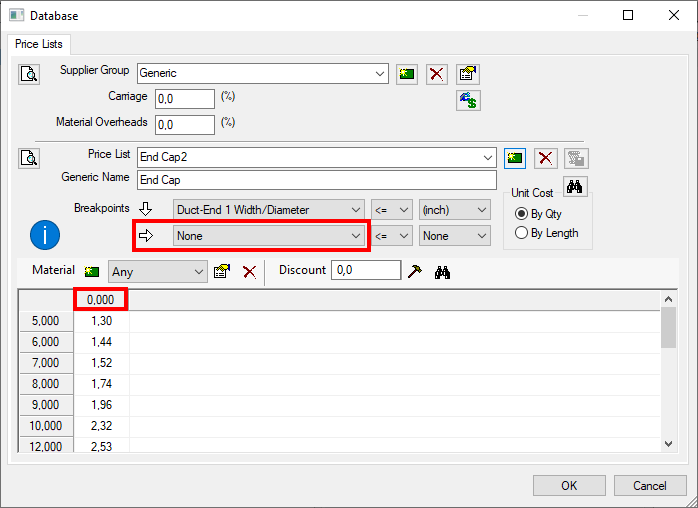Click the Discount value field

coord(366,270)
